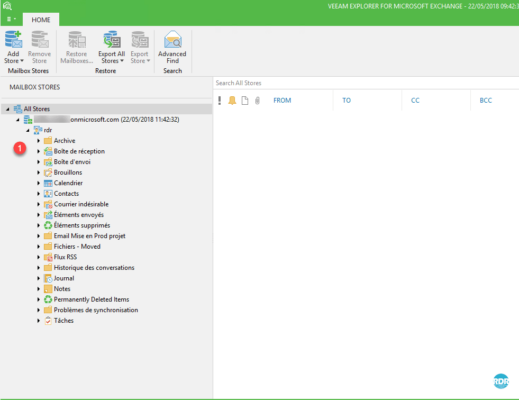
Task: Click the Permanently Deleted Items recycle icon
Action: [48, 299]
